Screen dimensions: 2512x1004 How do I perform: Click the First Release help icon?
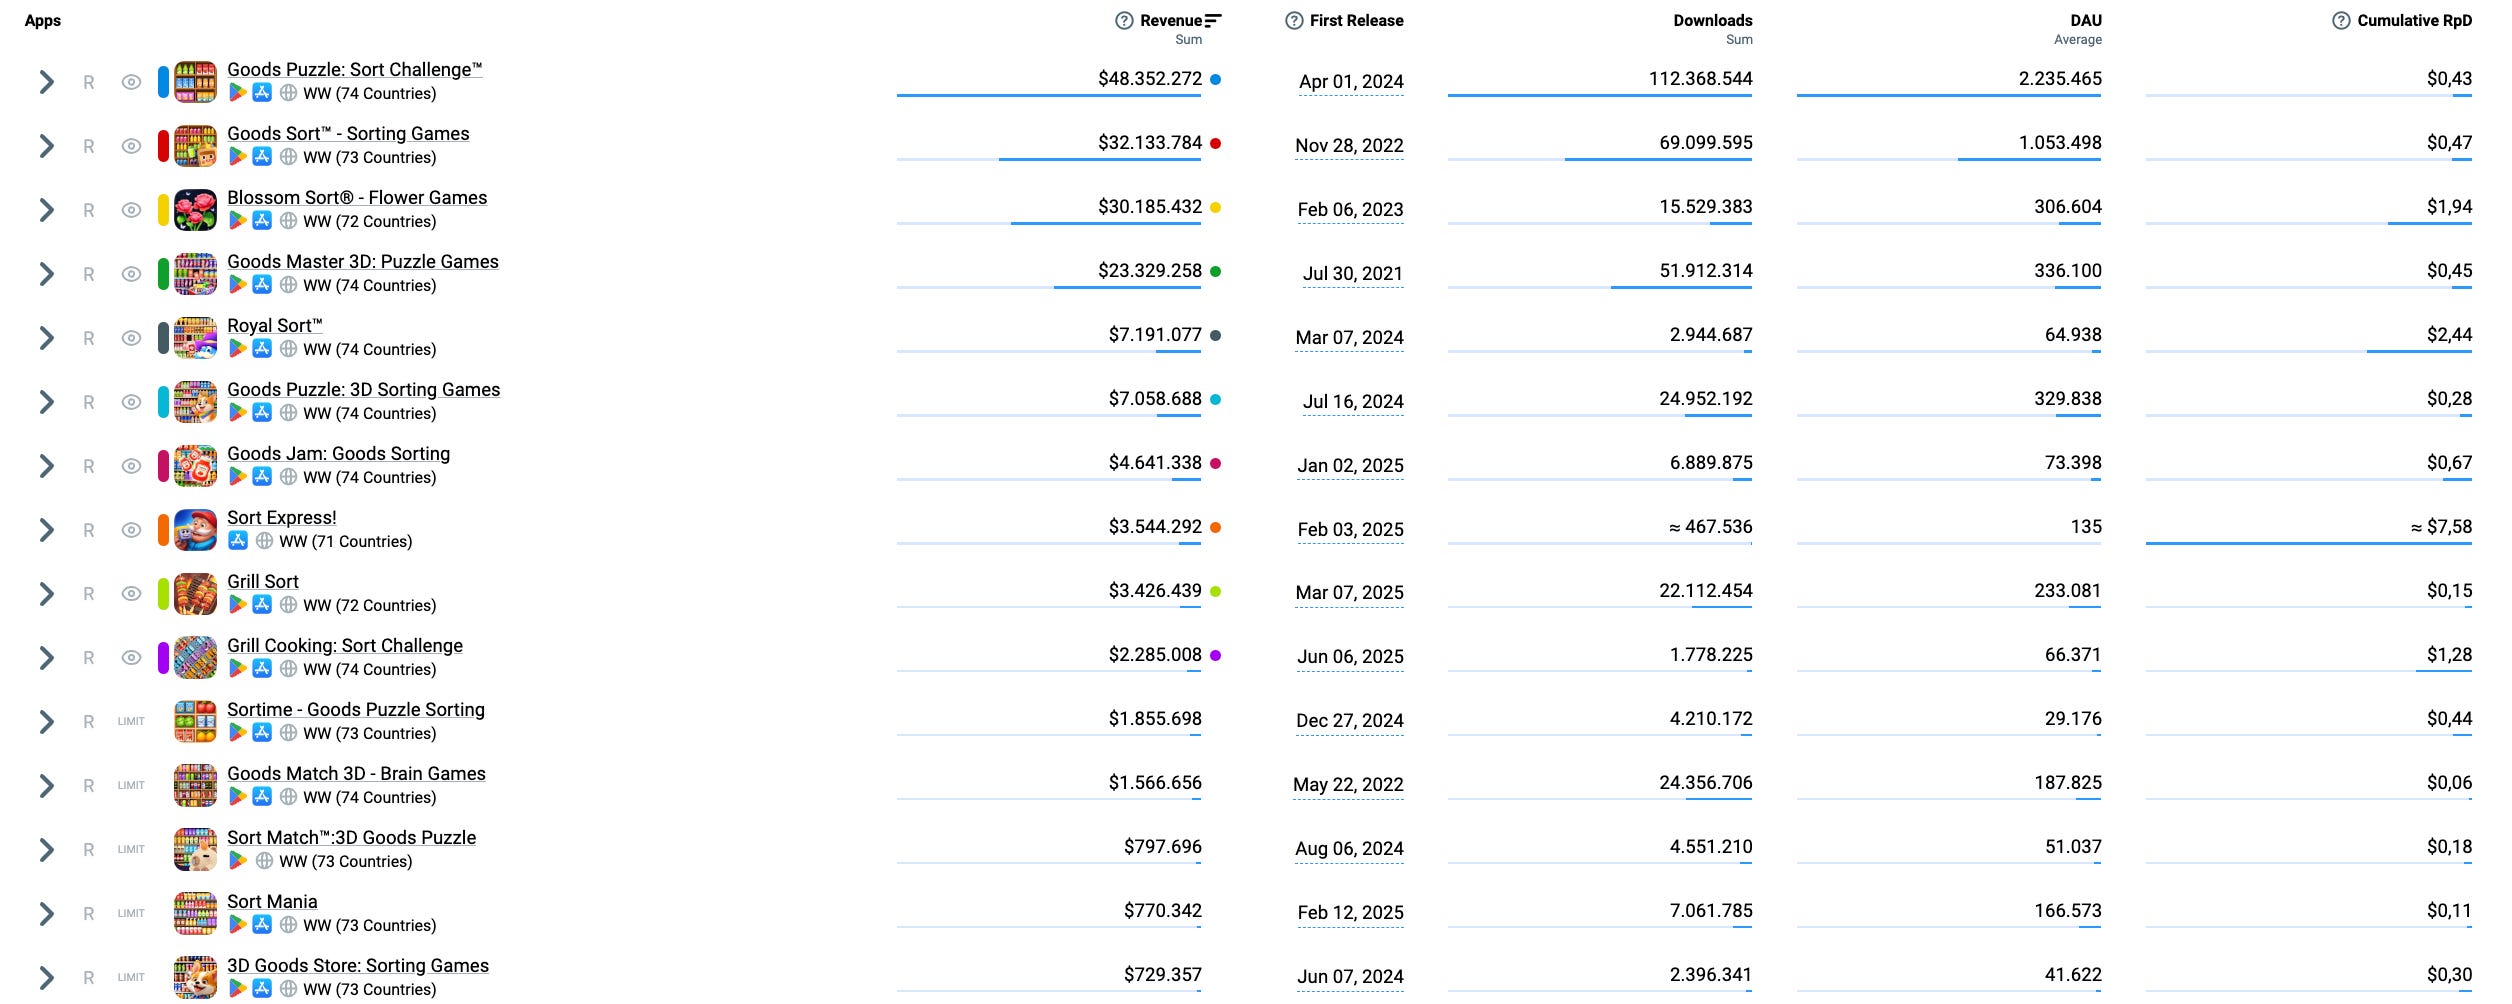(x=1294, y=21)
